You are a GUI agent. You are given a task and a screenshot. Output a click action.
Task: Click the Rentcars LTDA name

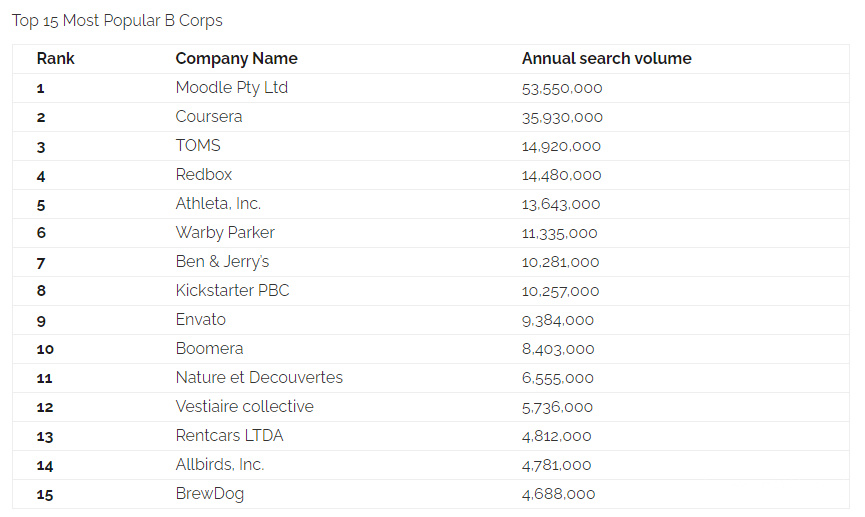point(229,435)
